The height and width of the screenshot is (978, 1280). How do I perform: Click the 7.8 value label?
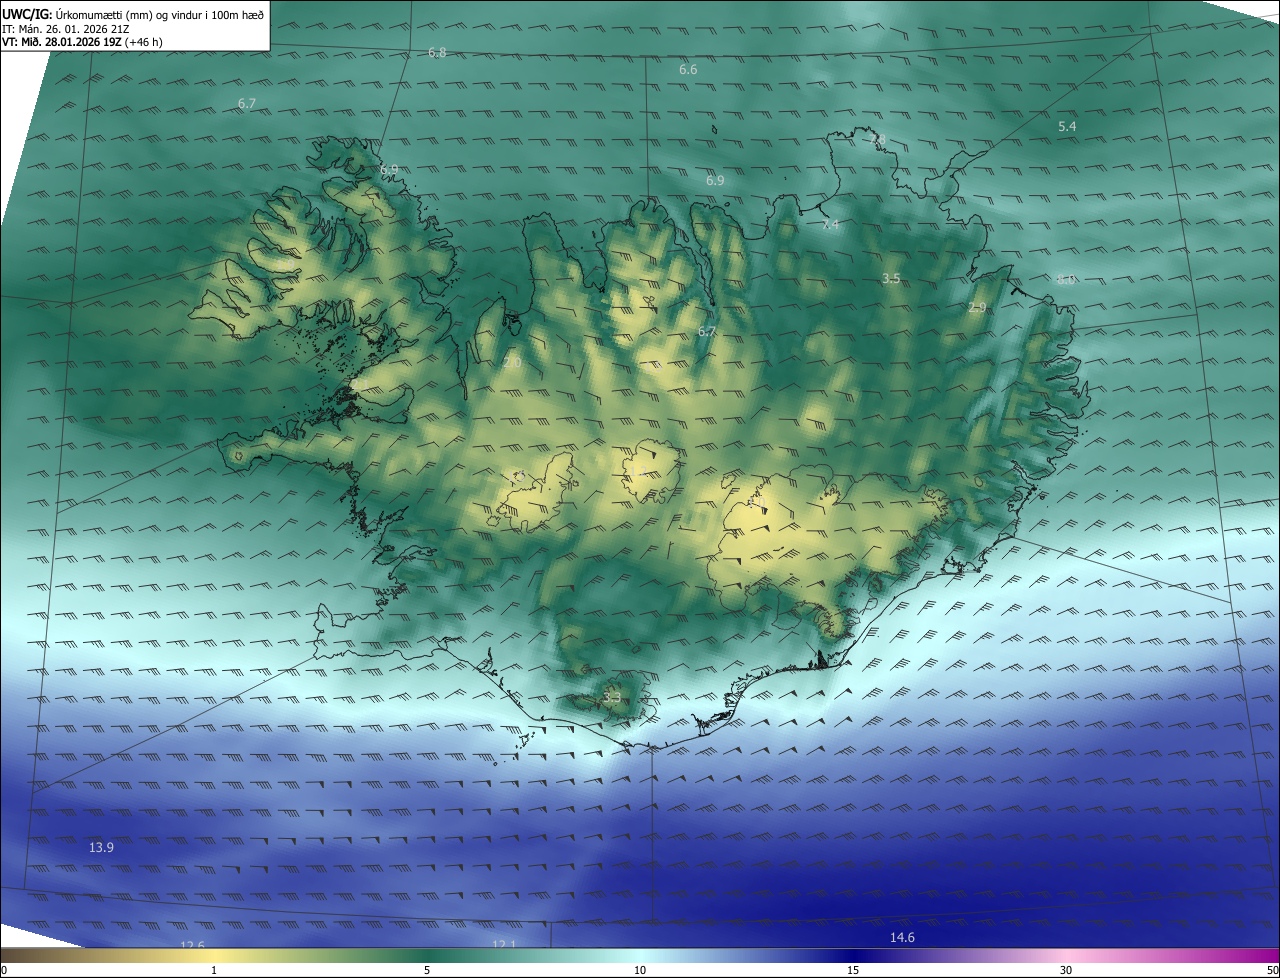click(877, 140)
